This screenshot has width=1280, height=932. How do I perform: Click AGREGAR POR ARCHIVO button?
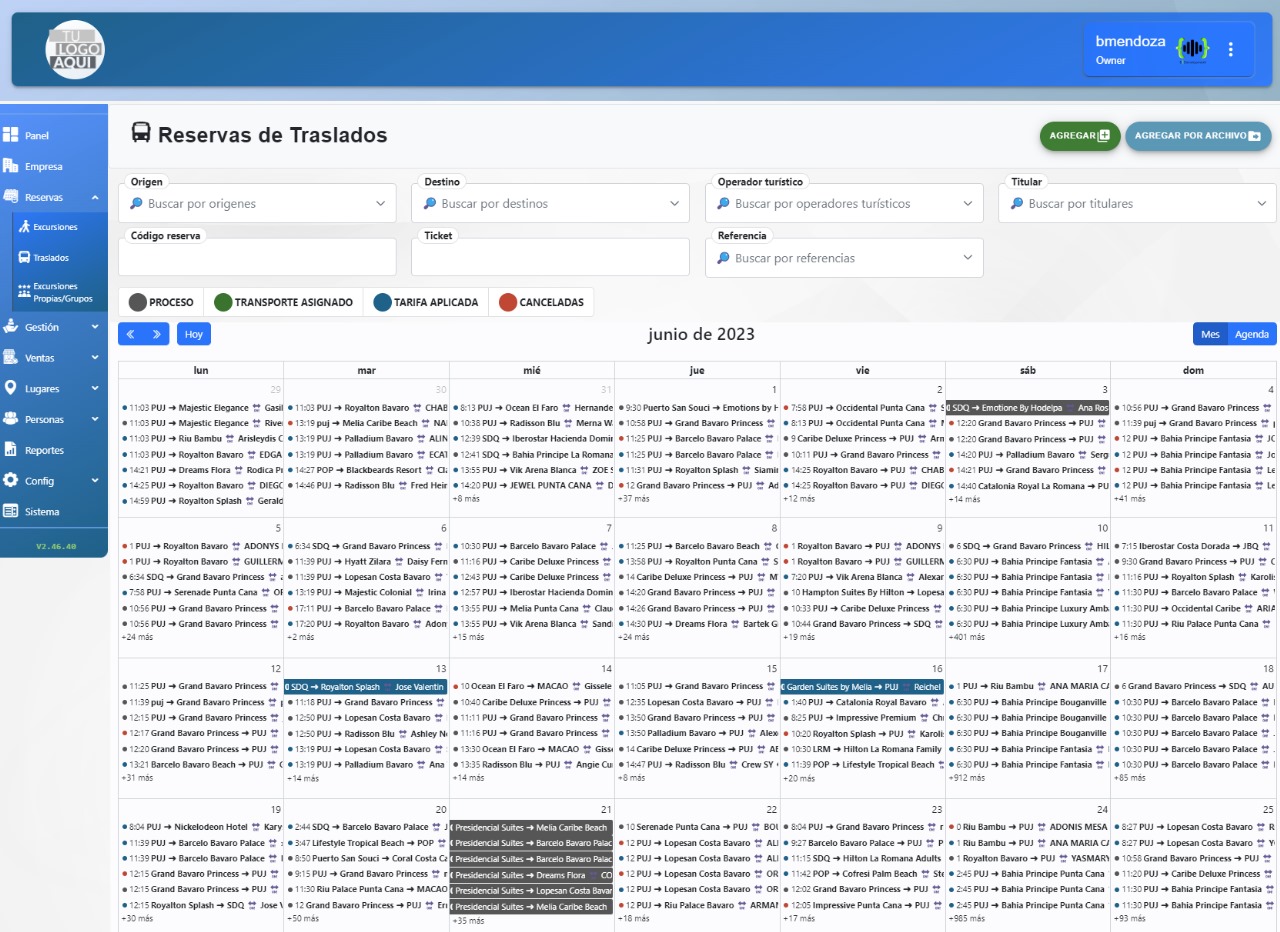1197,136
